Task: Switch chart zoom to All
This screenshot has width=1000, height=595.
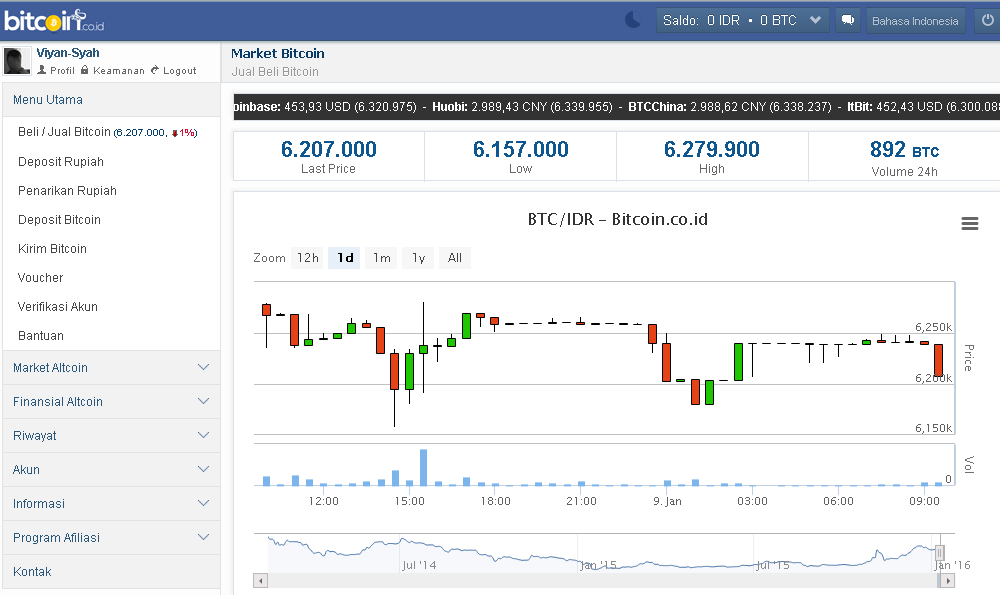Action: [454, 257]
